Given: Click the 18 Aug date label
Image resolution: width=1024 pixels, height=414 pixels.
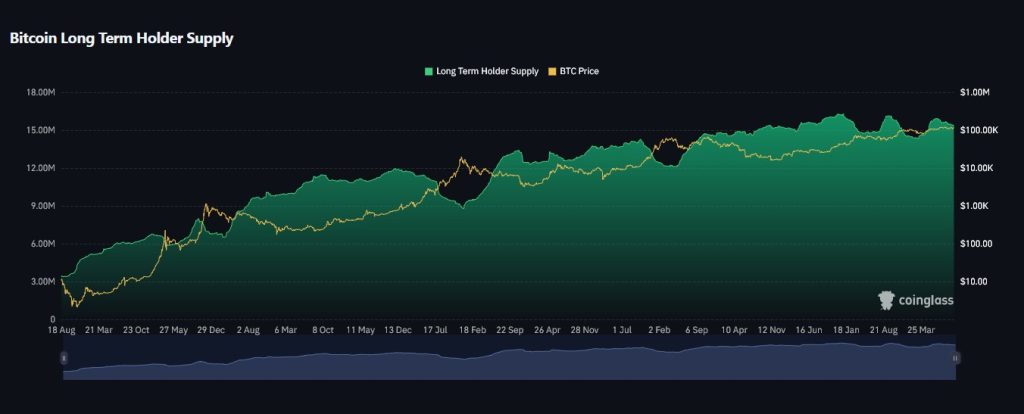Looking at the screenshot, I should (63, 328).
